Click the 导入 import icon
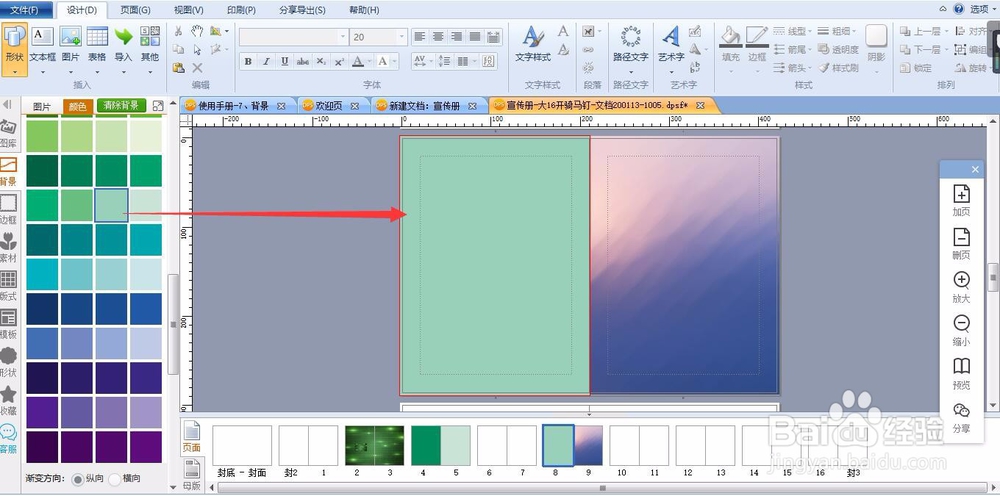Viewport: 1000px width, 496px height. click(123, 36)
